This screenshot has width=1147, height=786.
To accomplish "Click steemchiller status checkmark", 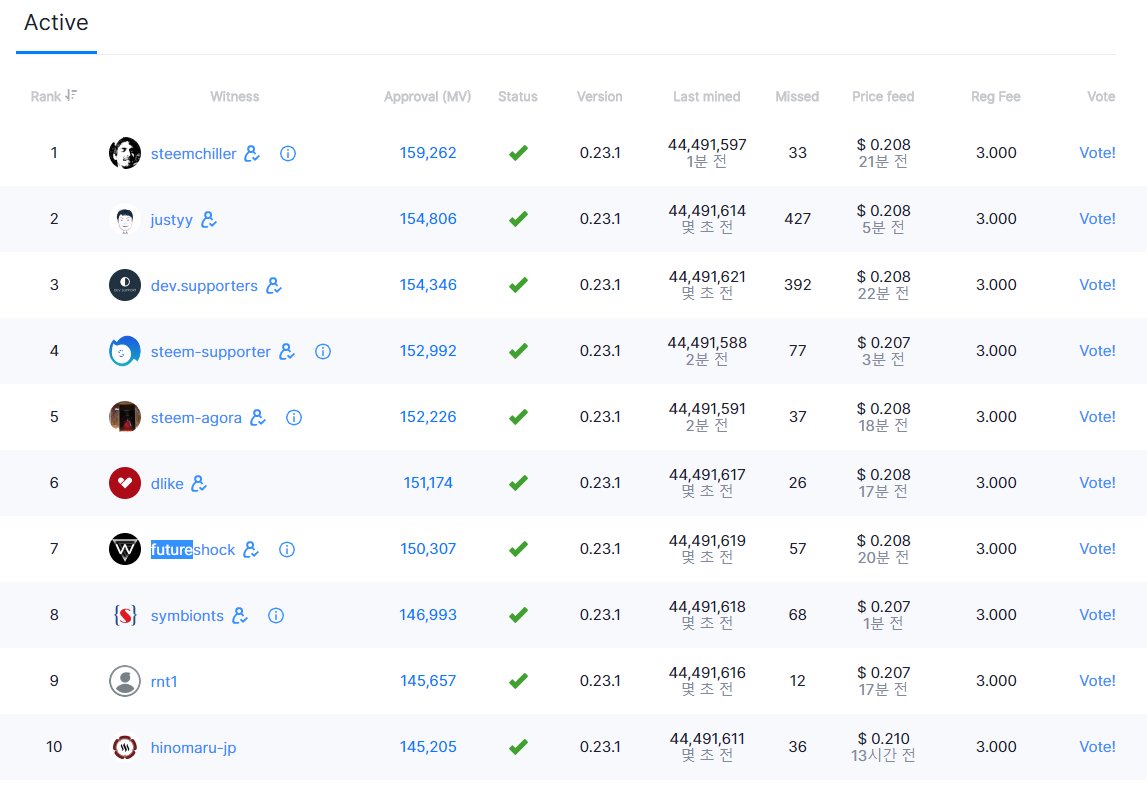I will point(519,153).
